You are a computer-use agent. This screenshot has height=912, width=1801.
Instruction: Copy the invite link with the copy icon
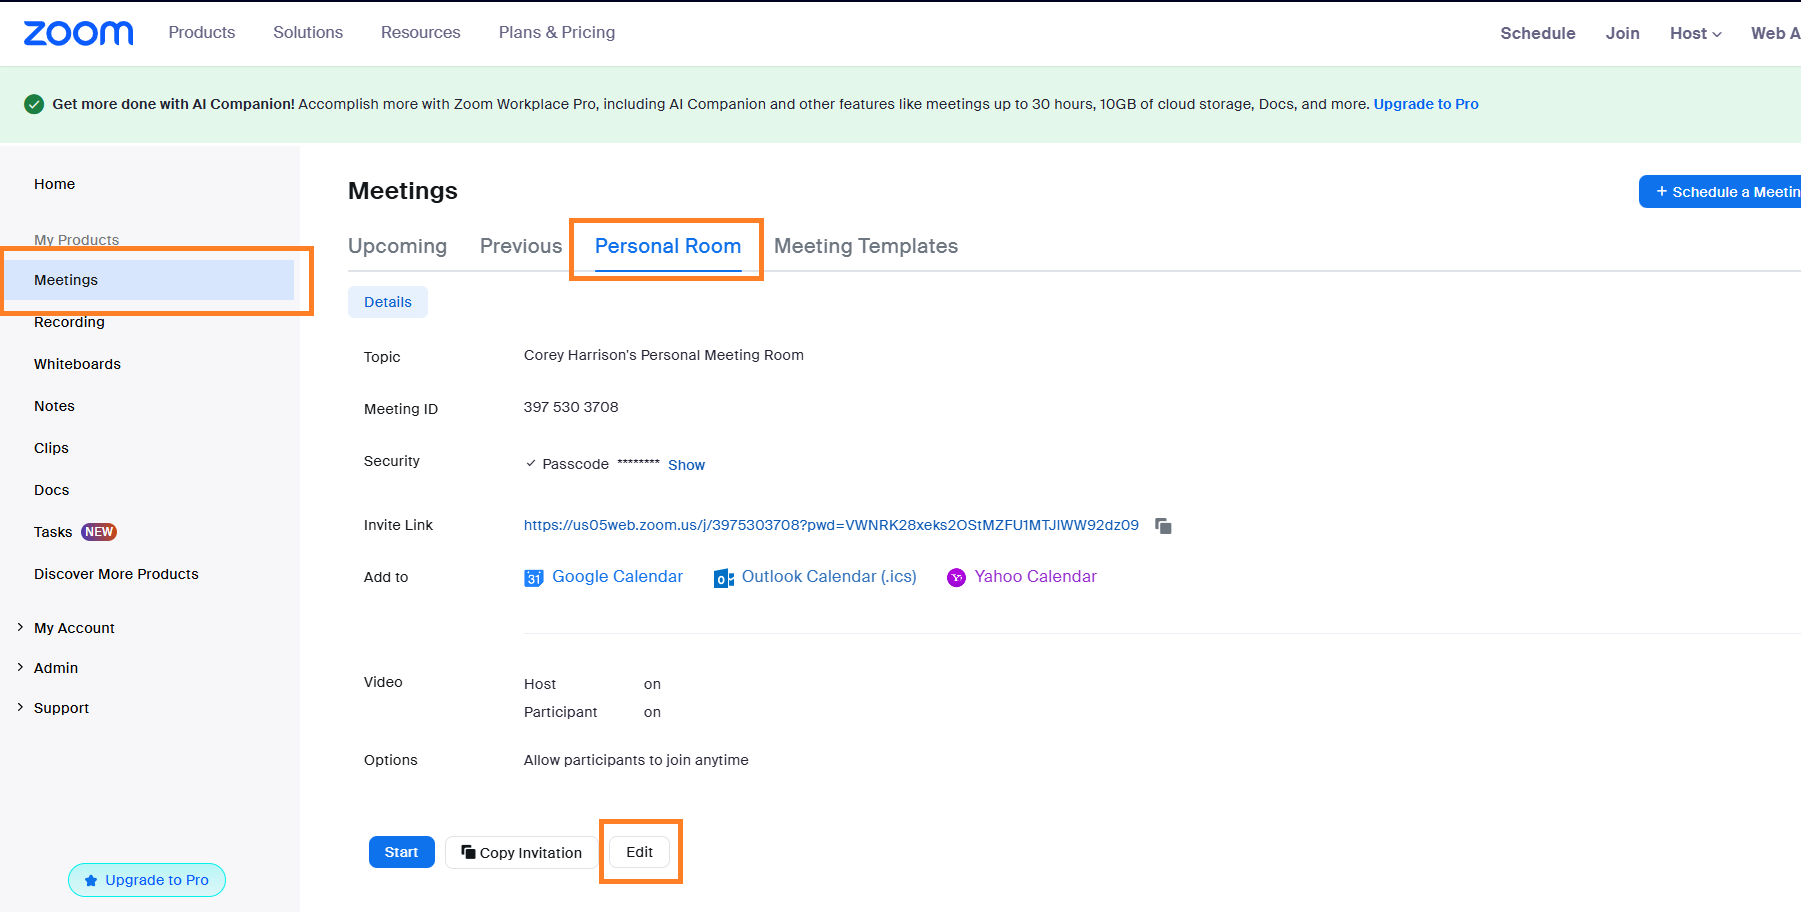1163,526
